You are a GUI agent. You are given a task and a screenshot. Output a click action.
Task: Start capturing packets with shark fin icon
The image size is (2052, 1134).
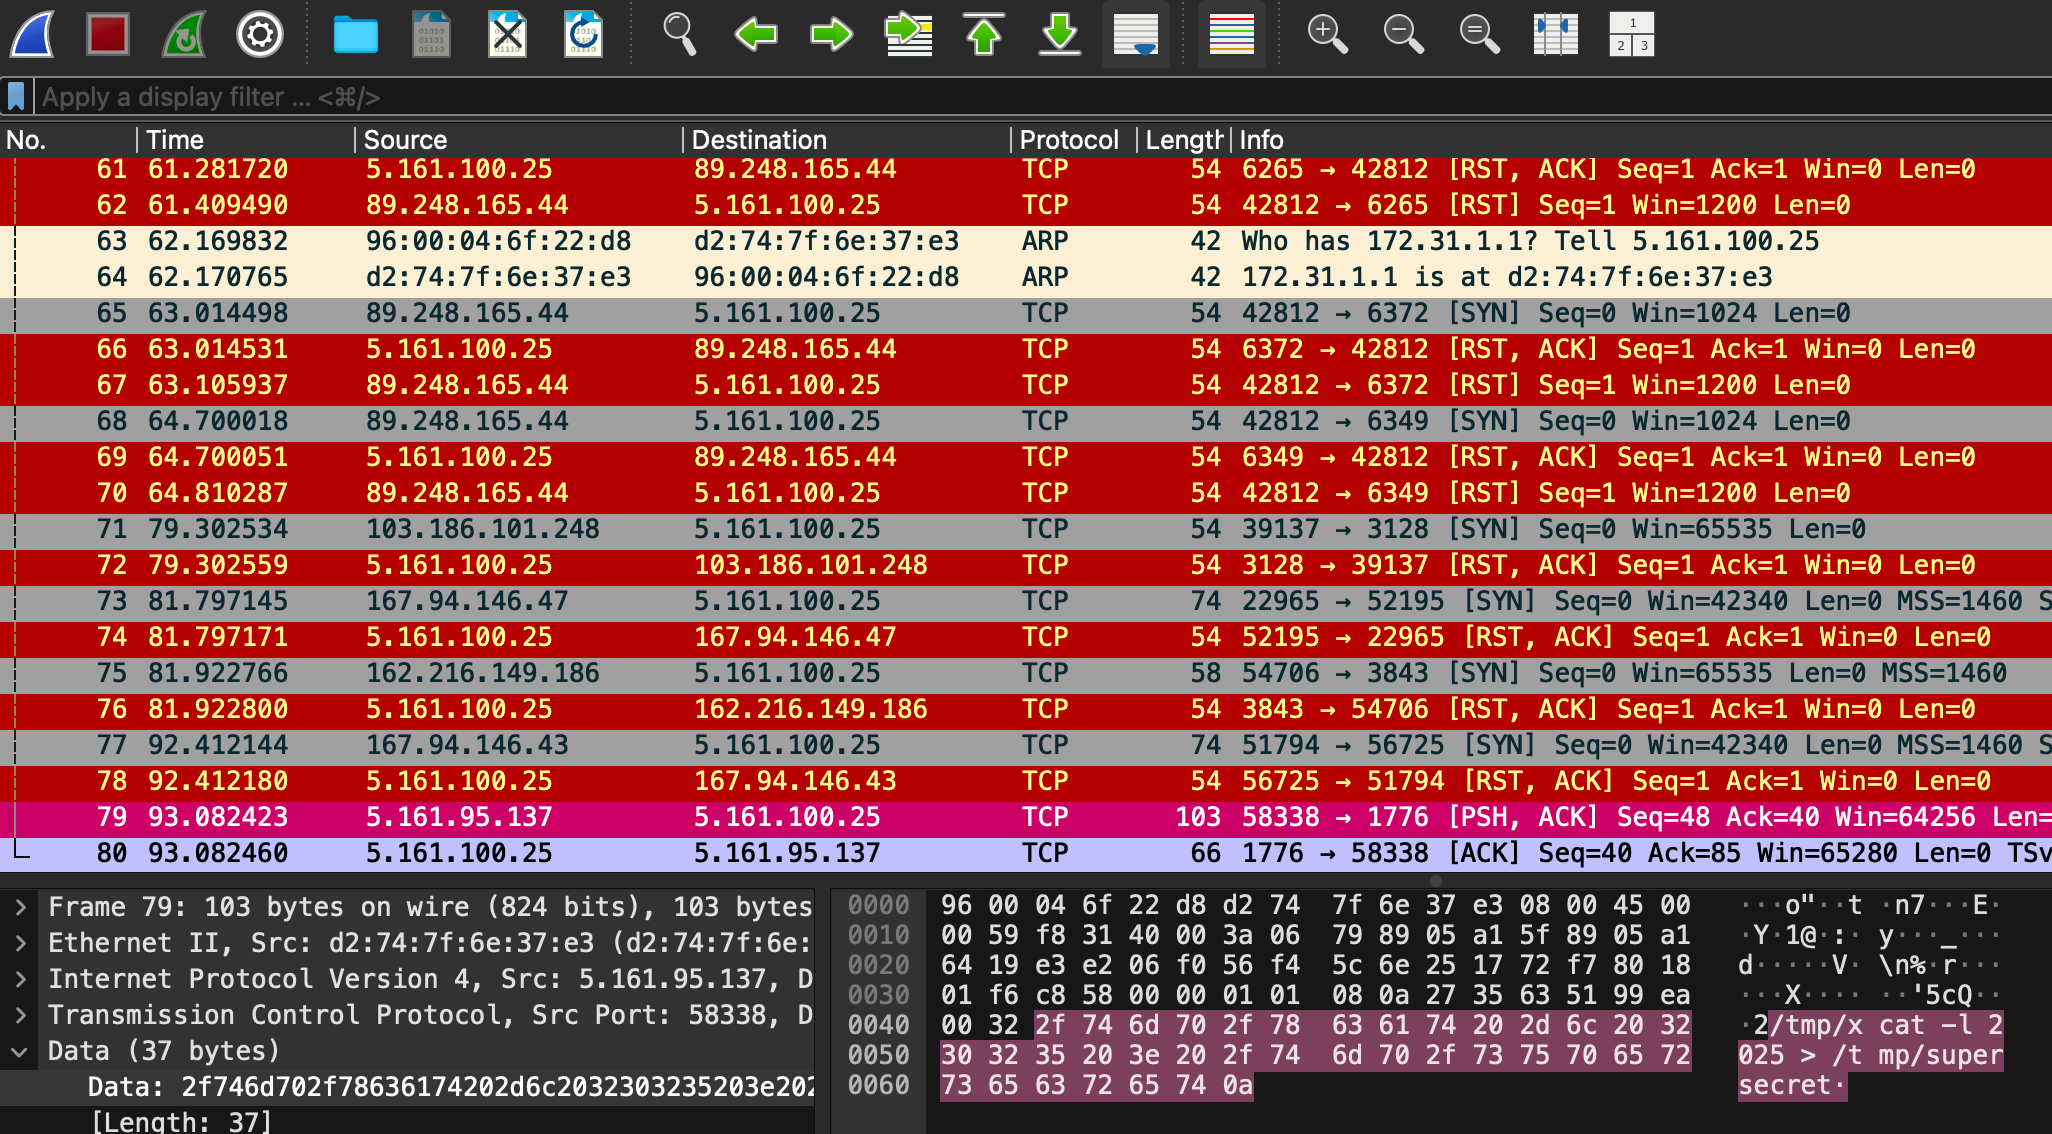pos(32,35)
